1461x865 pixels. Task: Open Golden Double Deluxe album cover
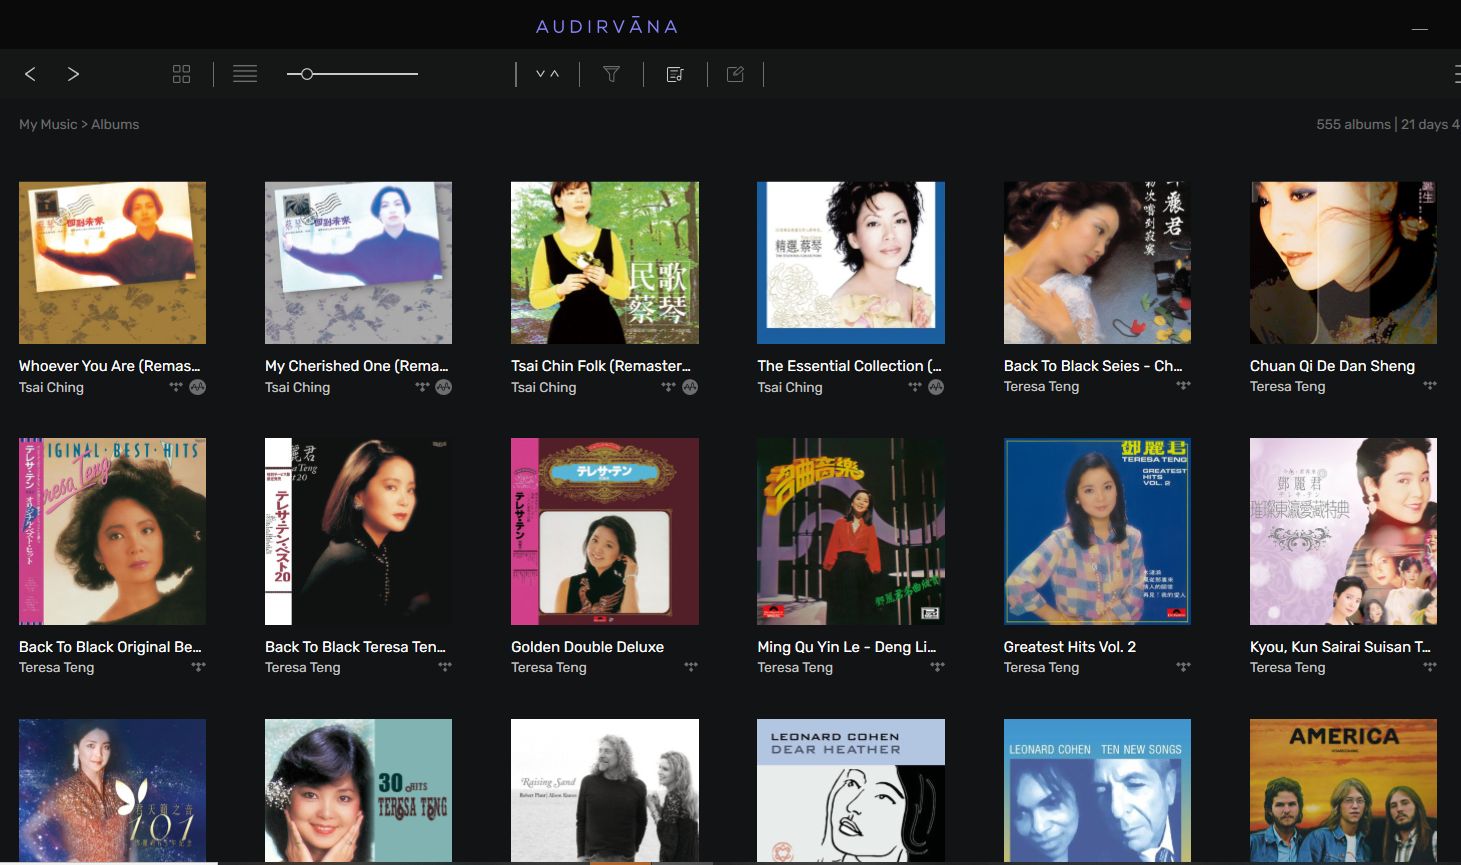tap(605, 531)
